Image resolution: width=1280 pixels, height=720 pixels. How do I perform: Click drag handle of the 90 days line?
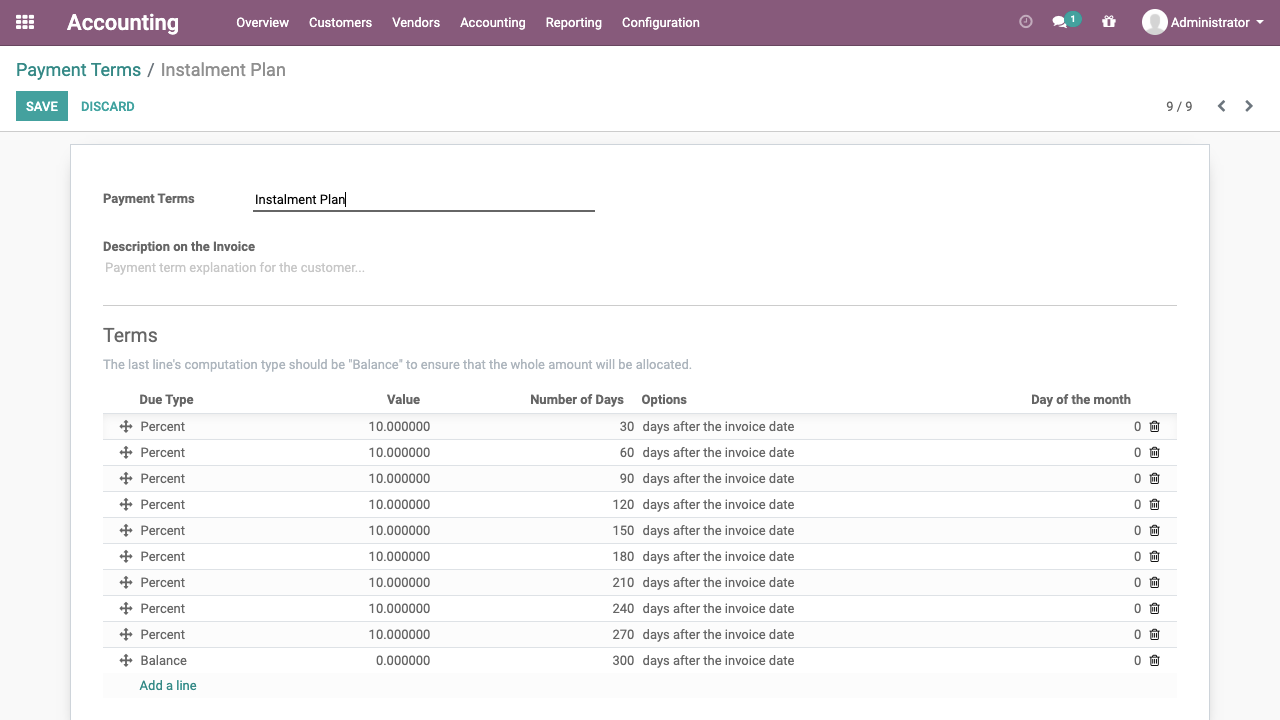(x=126, y=479)
